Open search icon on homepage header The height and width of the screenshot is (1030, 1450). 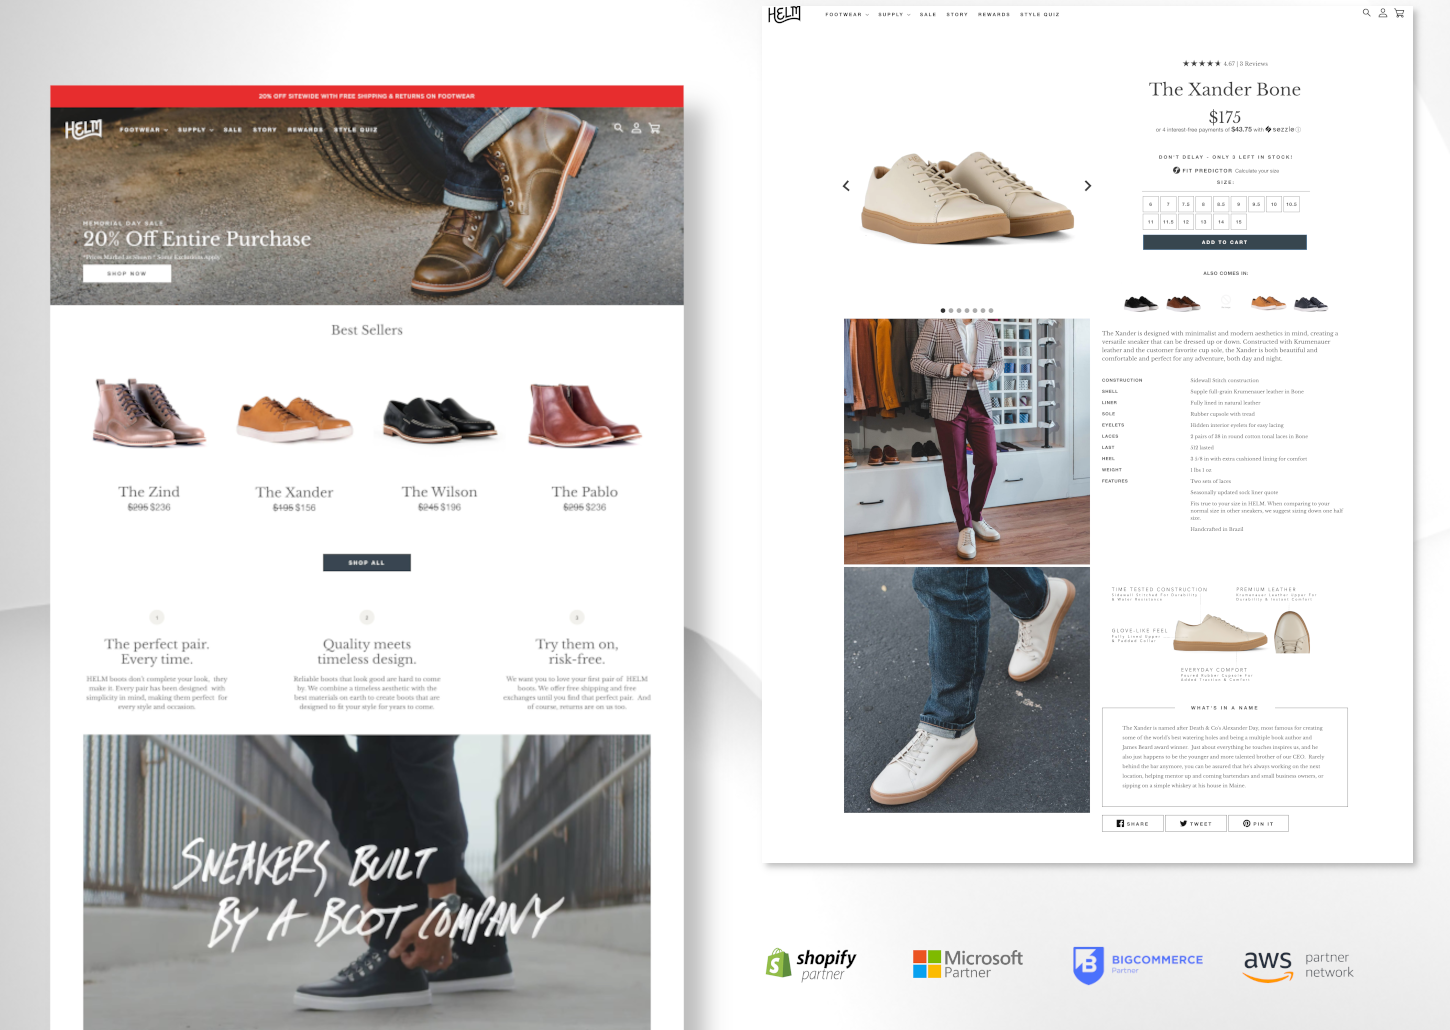(x=618, y=128)
